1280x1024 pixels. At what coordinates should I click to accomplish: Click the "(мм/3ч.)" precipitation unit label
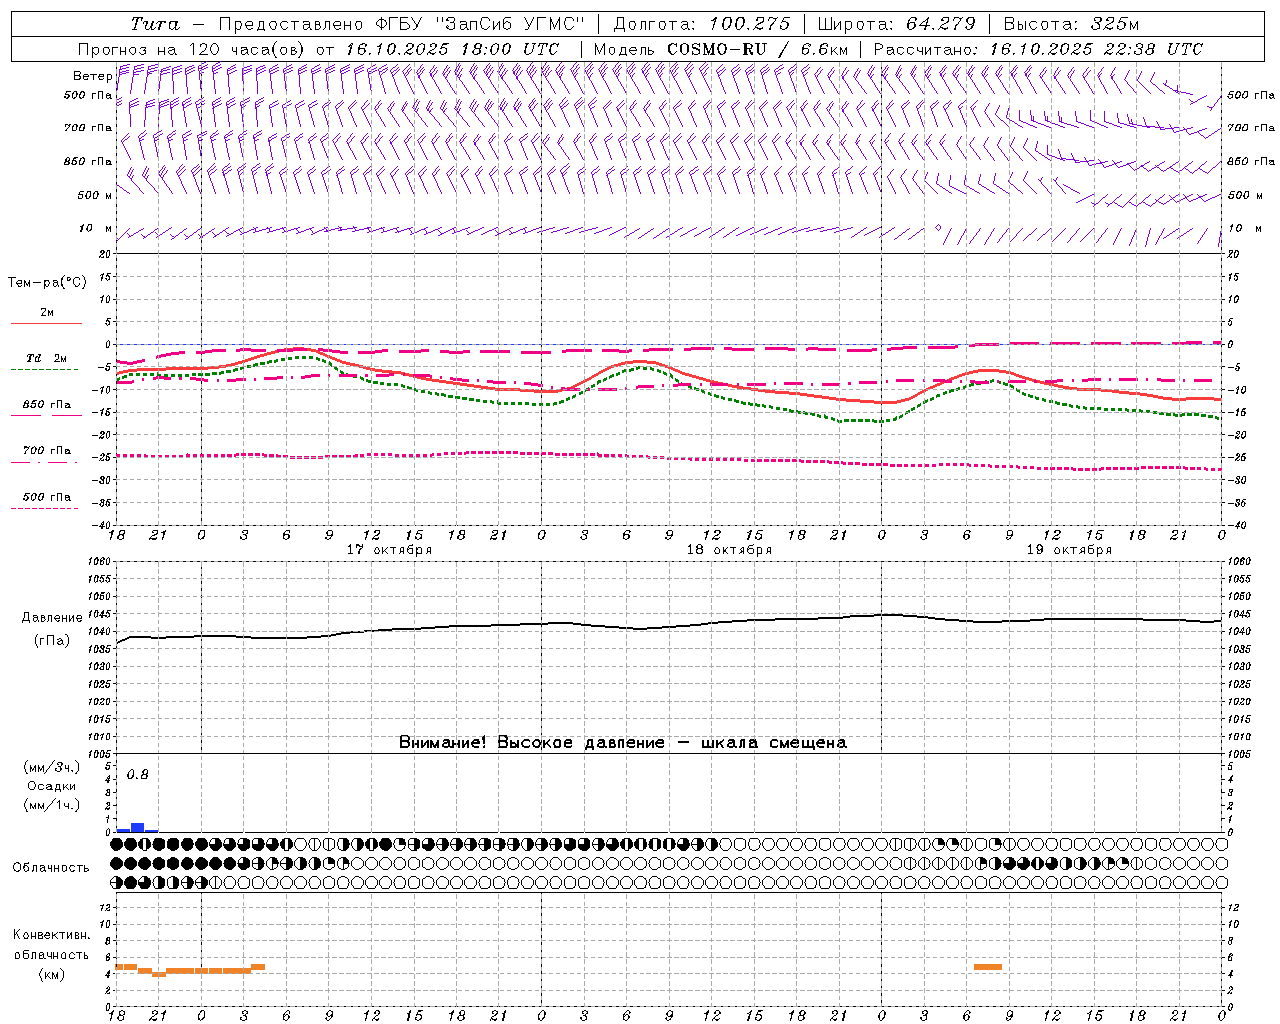click(x=51, y=768)
